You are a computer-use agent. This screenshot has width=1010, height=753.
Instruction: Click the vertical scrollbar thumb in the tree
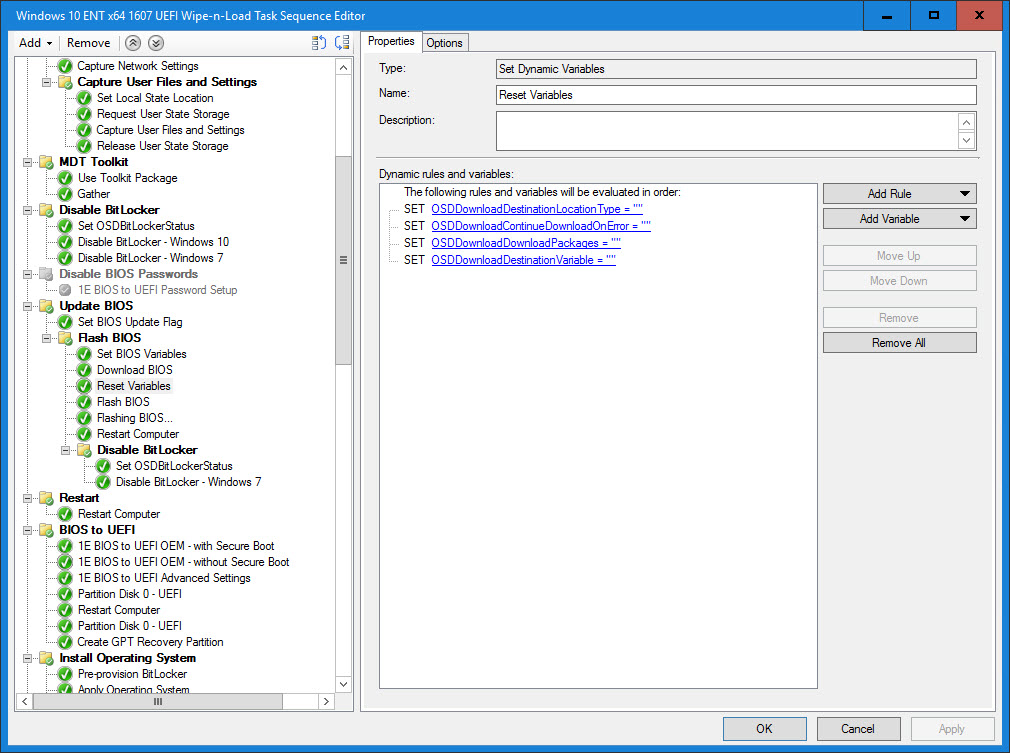343,260
